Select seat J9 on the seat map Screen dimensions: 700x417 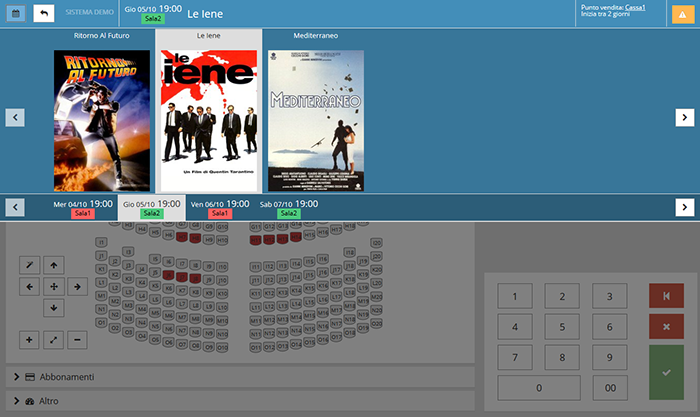pos(208,280)
